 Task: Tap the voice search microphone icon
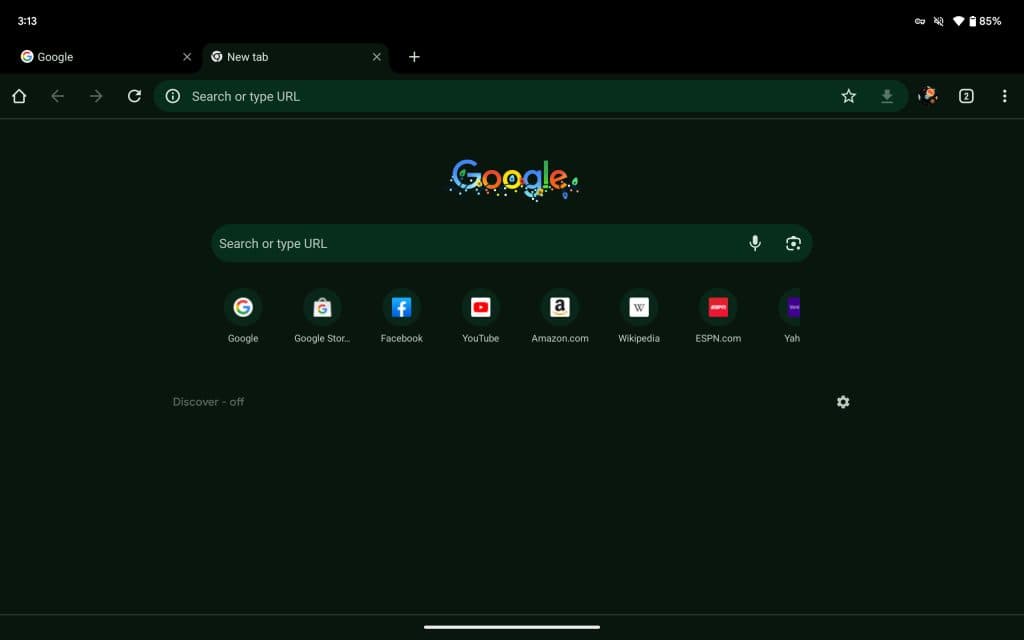pyautogui.click(x=754, y=243)
